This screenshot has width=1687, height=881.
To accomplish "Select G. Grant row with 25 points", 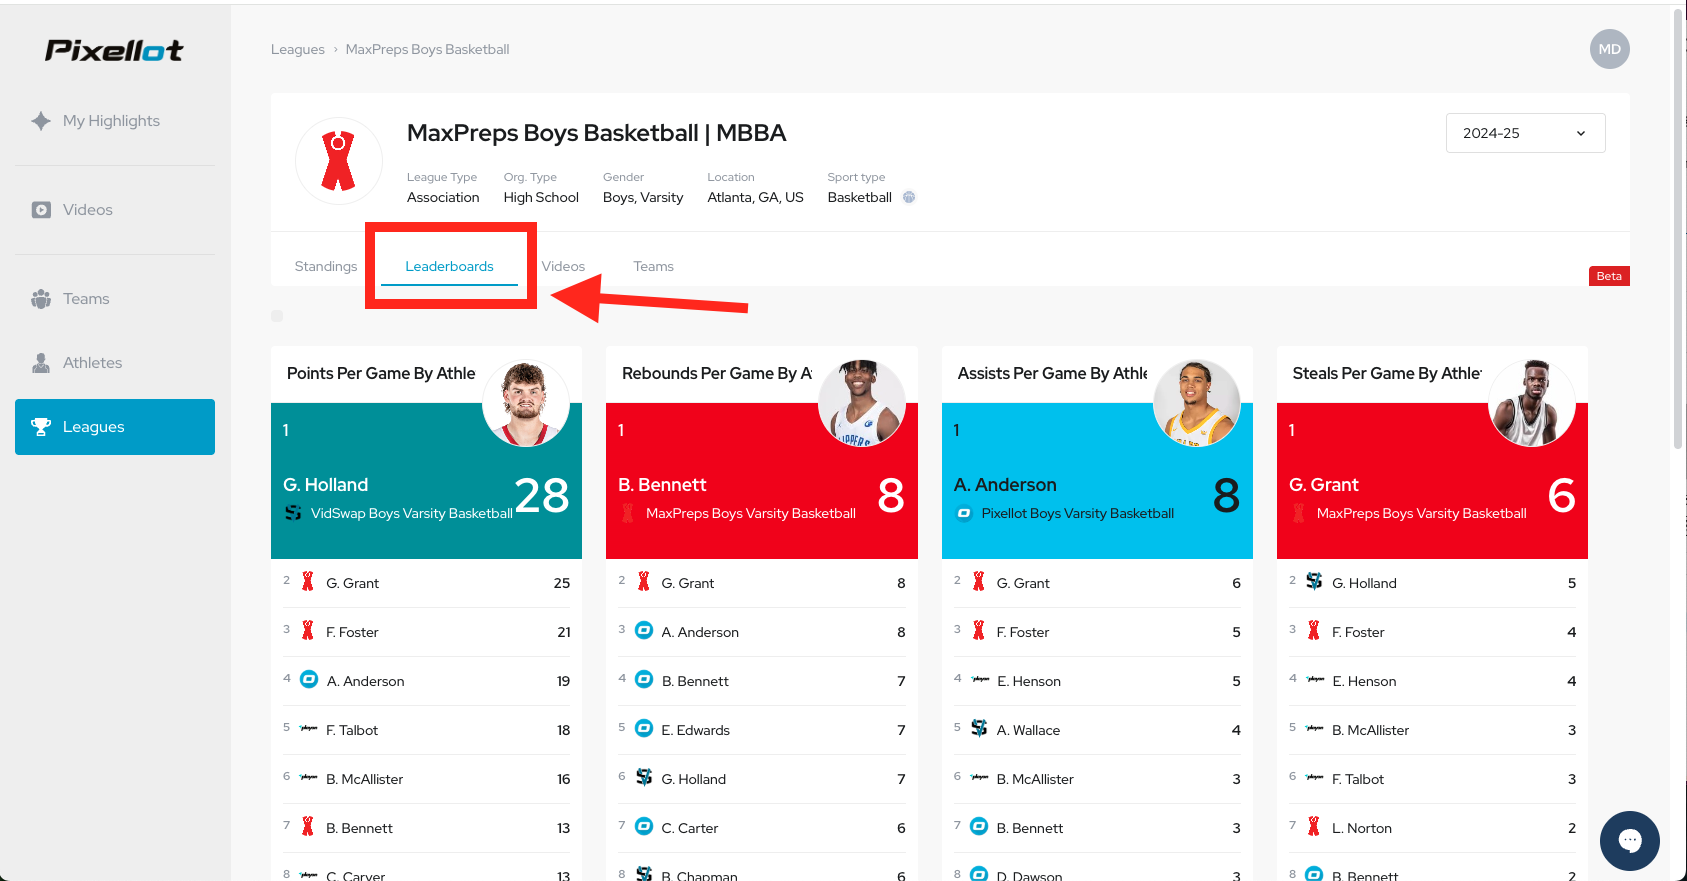I will click(x=427, y=583).
